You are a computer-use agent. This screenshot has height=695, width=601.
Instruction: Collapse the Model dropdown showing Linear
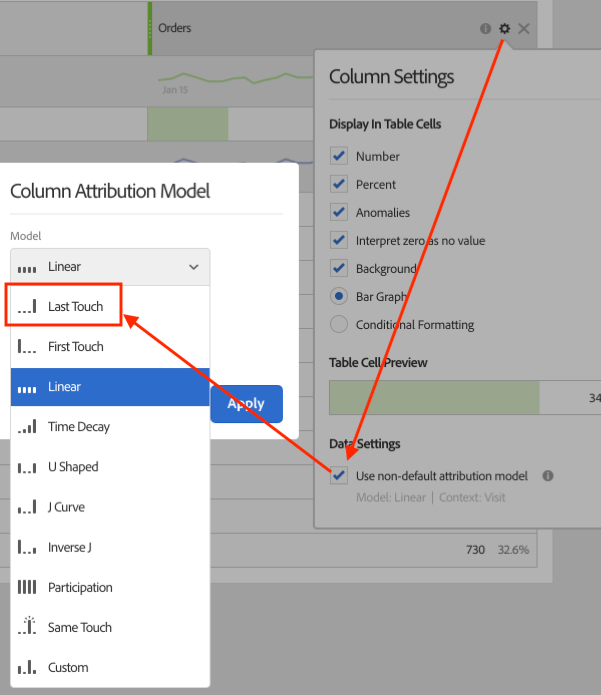click(x=110, y=267)
